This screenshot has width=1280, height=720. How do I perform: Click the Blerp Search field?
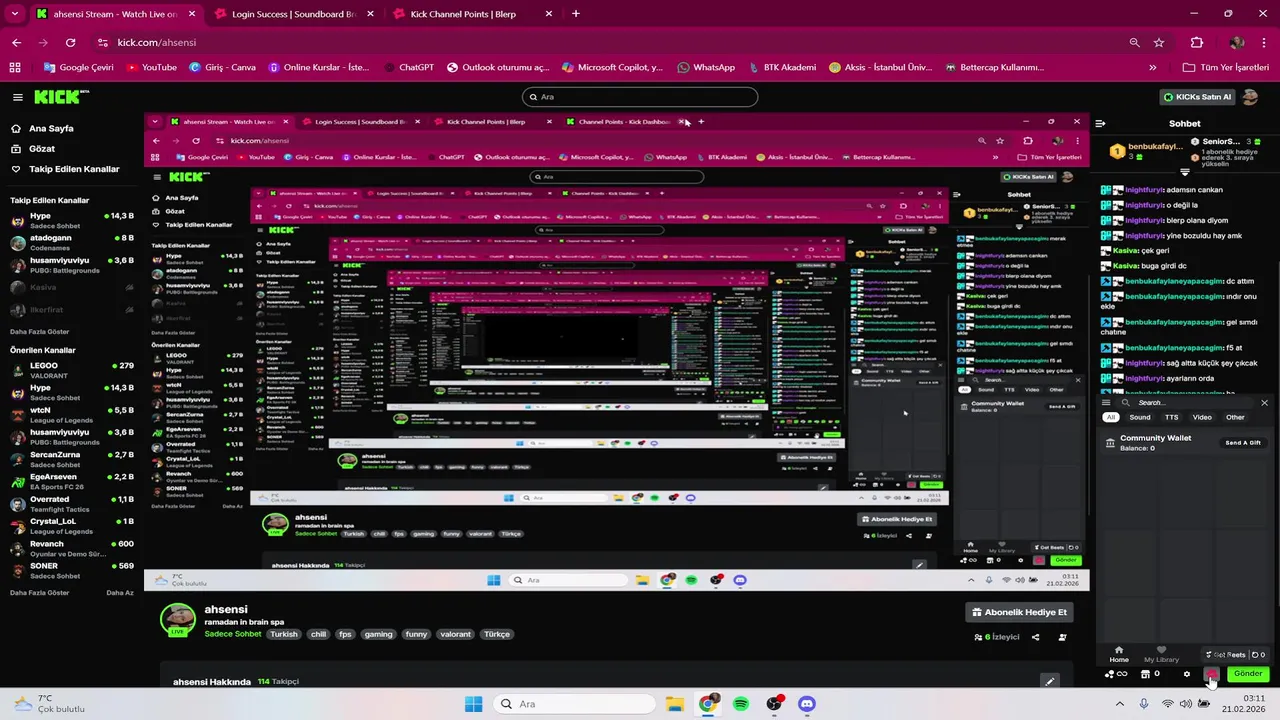(x=1185, y=403)
